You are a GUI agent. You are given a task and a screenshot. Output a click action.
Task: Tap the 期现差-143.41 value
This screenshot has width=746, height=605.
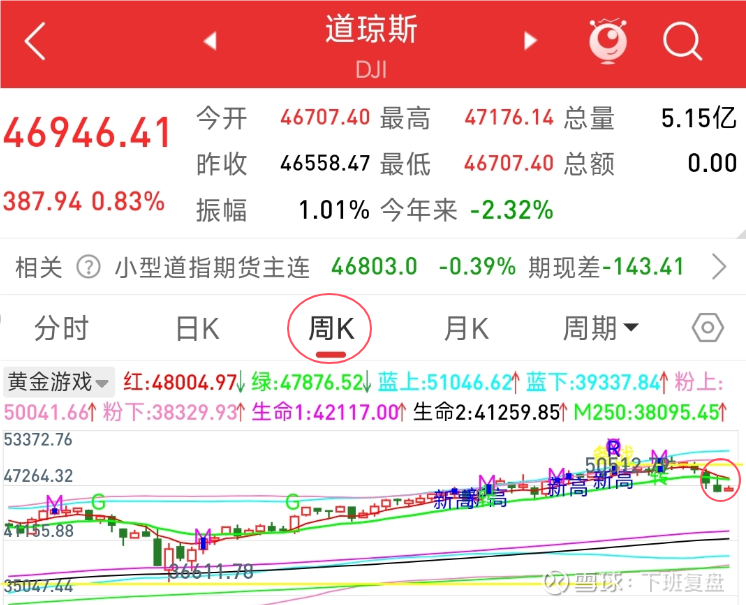(606, 267)
